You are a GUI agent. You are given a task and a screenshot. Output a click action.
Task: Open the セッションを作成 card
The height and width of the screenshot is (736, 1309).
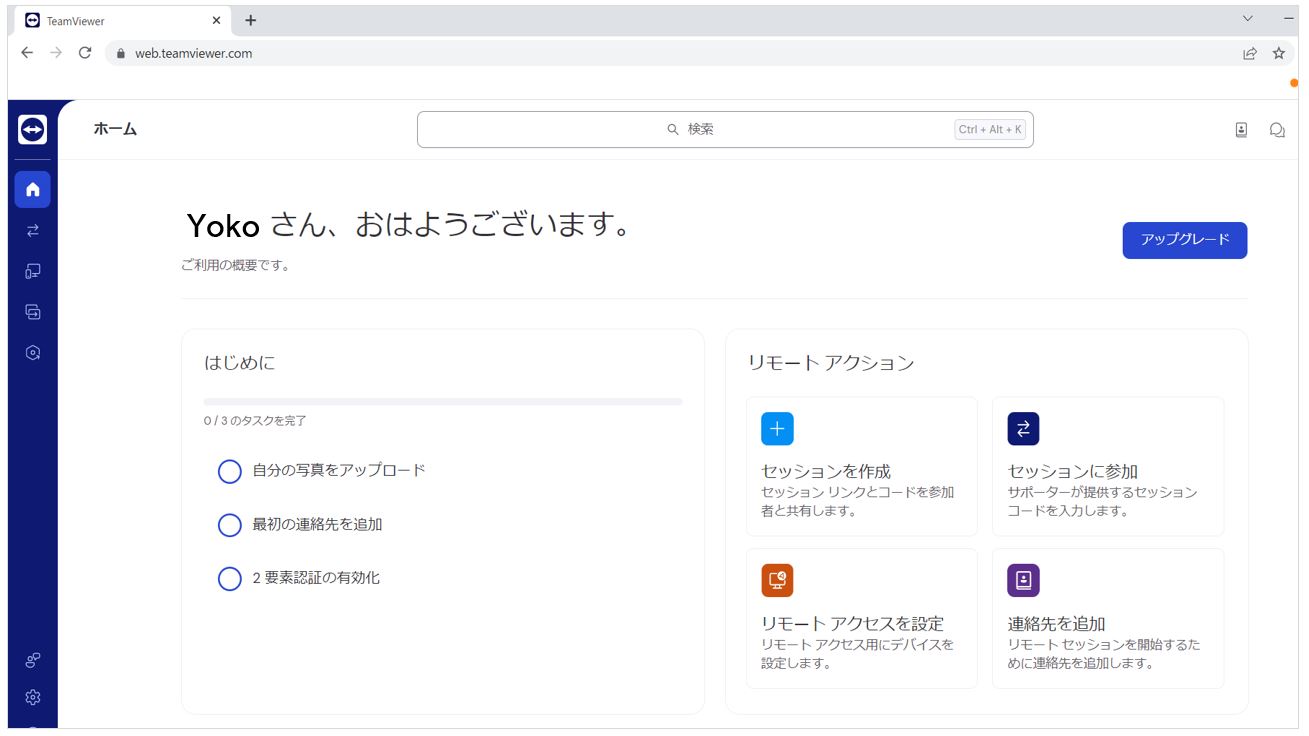[860, 465]
